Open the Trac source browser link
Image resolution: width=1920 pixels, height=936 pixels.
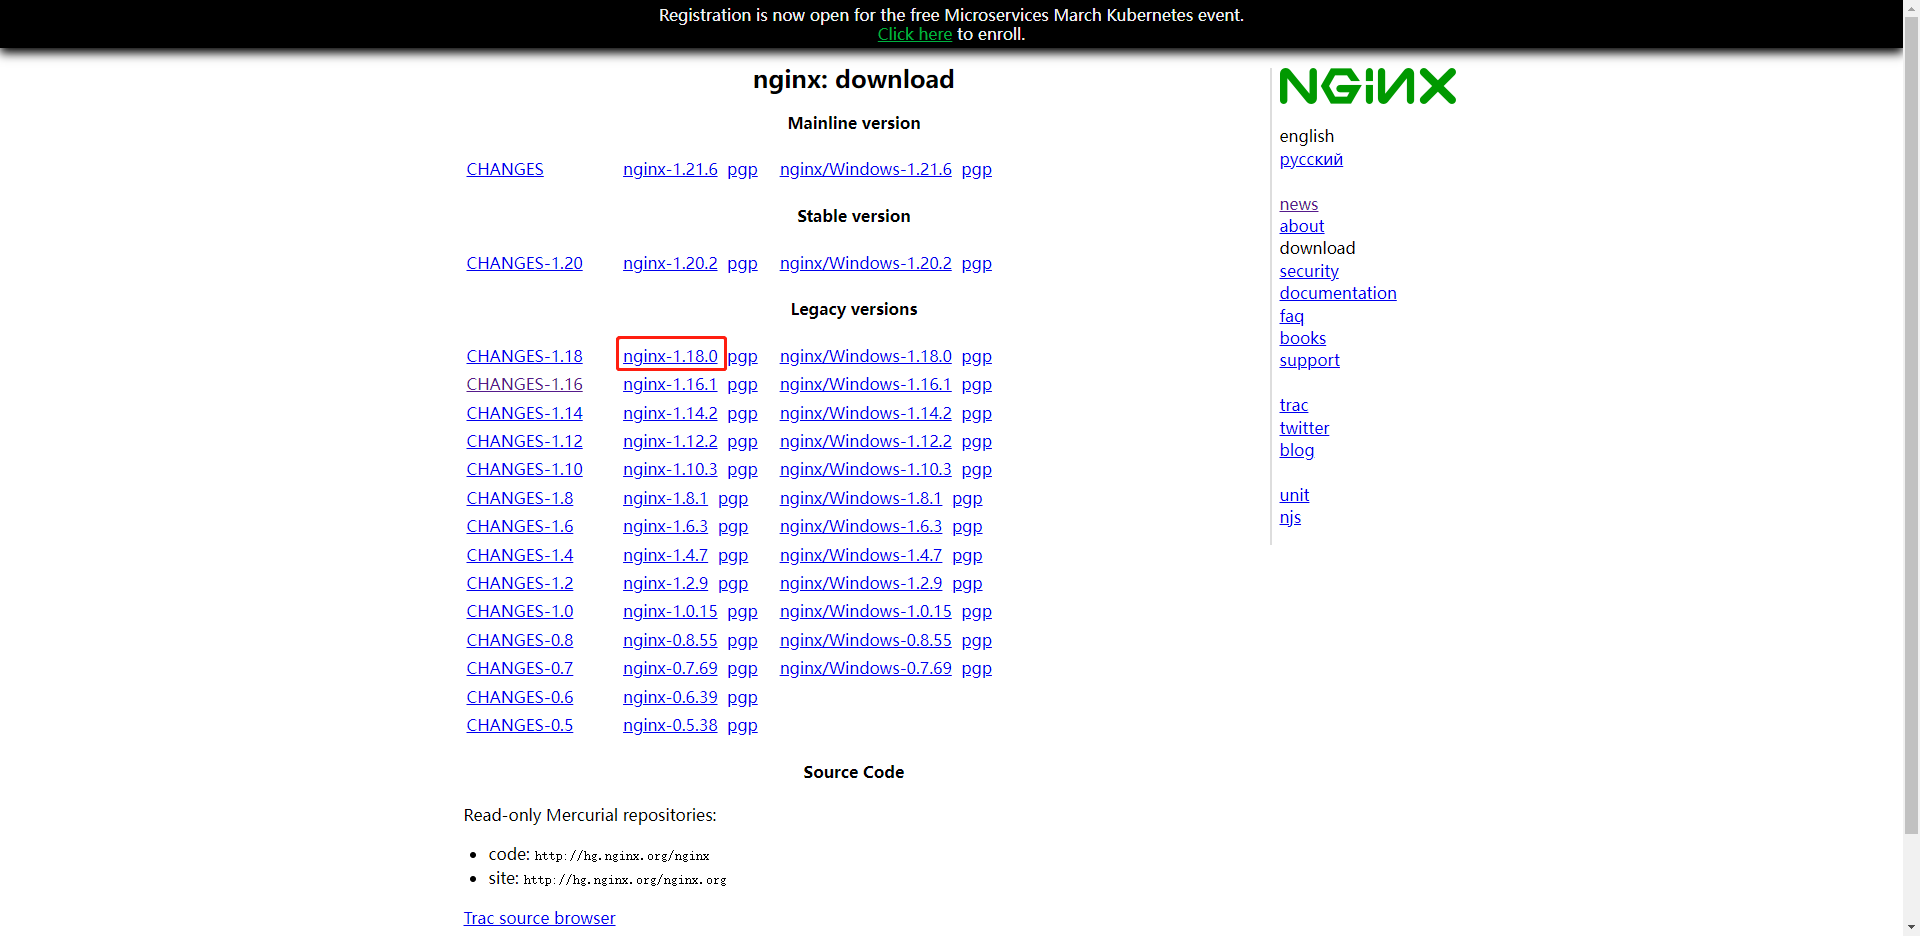pos(539,918)
